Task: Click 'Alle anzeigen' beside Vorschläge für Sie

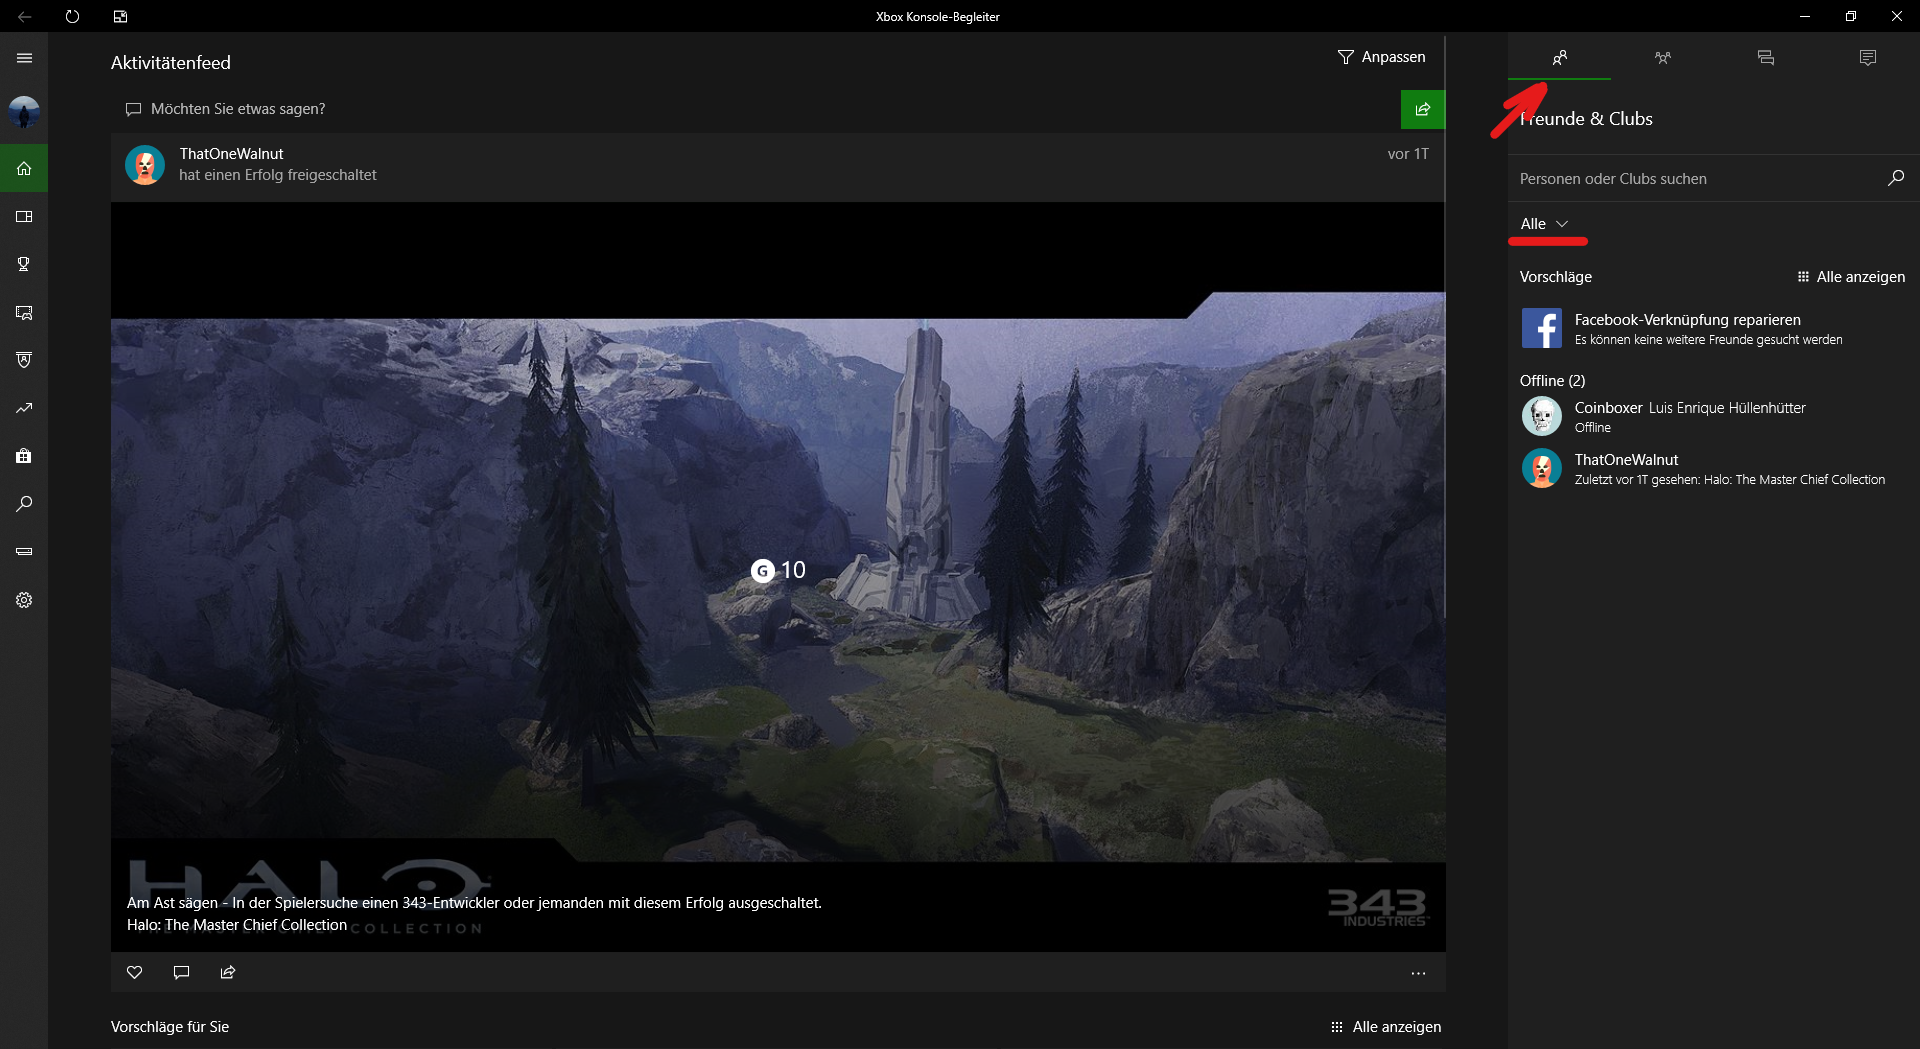Action: (x=1386, y=1027)
